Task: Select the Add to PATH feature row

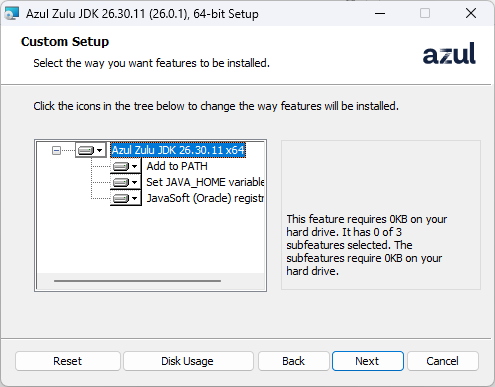Action: [177, 166]
